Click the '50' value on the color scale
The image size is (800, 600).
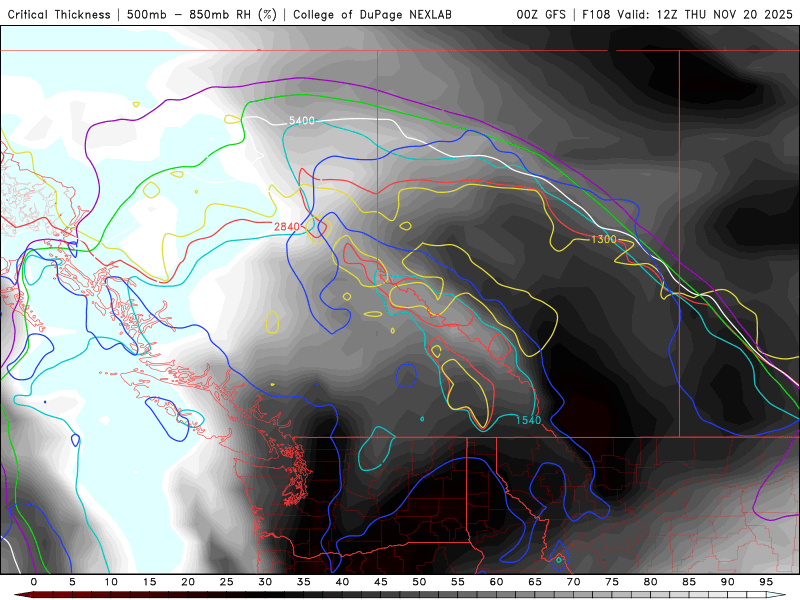pos(419,582)
